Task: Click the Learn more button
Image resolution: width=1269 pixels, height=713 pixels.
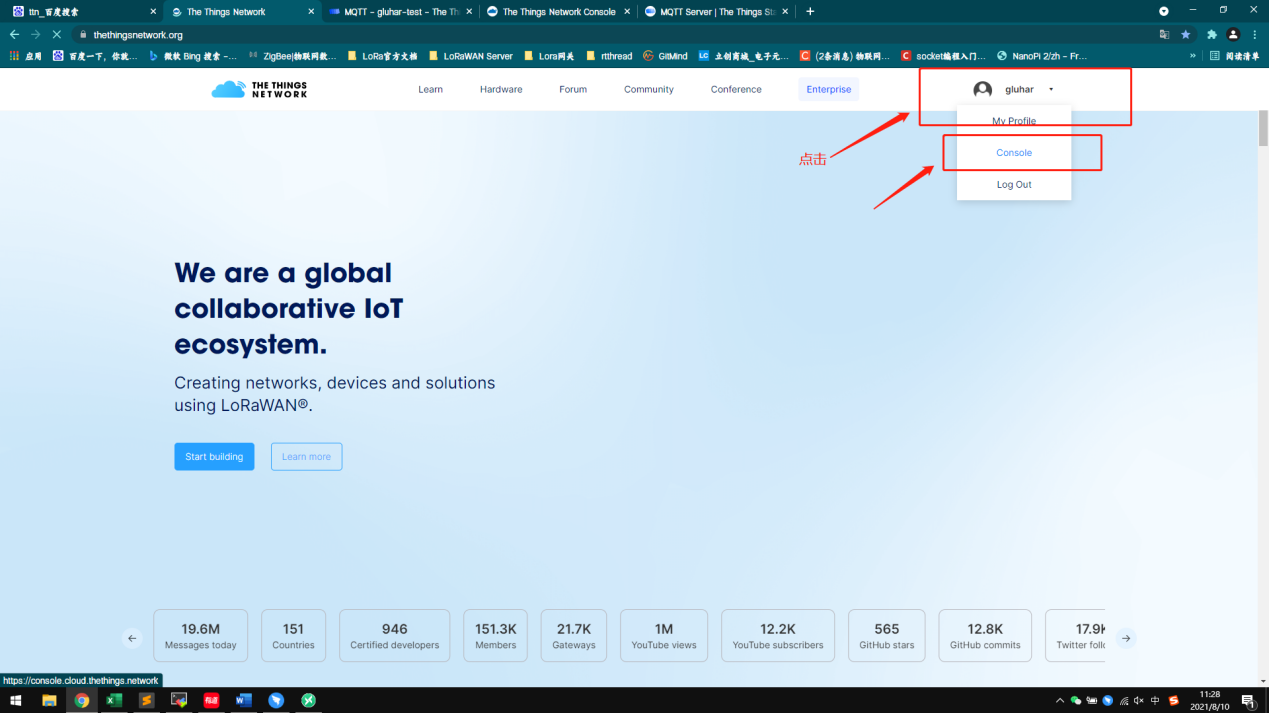Action: point(306,457)
